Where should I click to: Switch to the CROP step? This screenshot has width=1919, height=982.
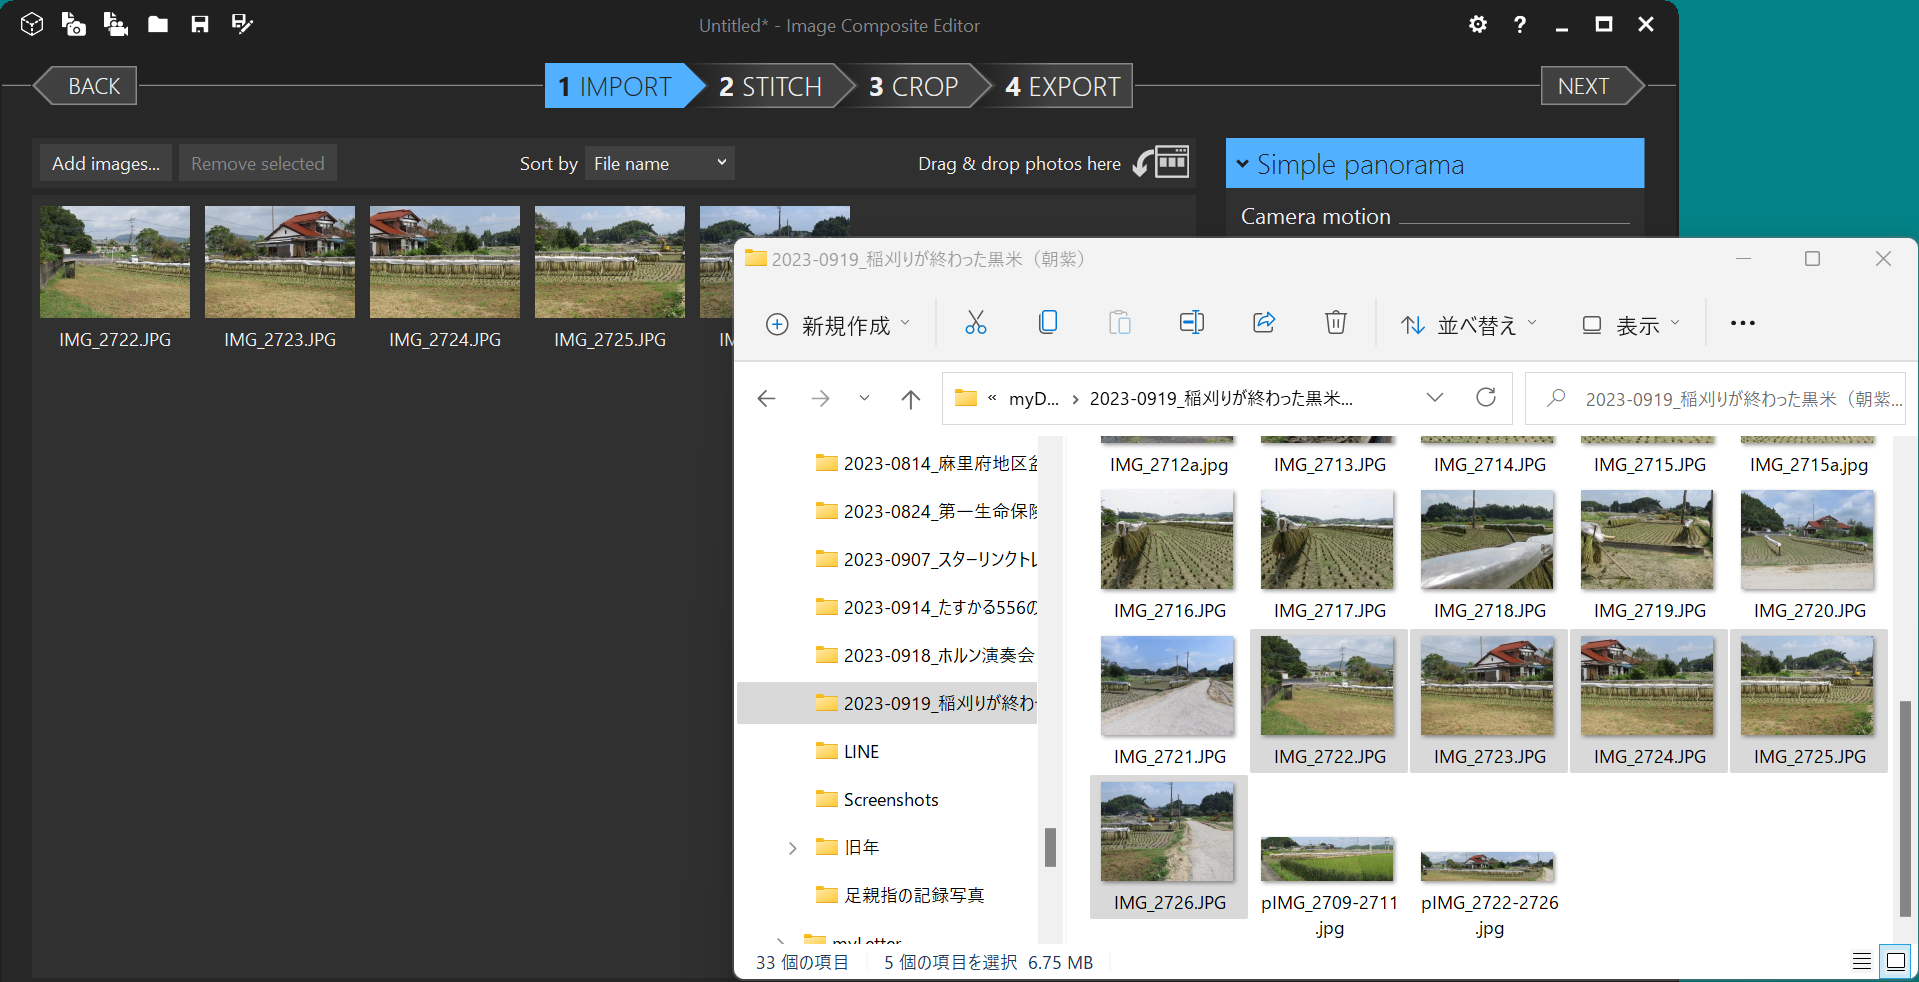pyautogui.click(x=915, y=86)
